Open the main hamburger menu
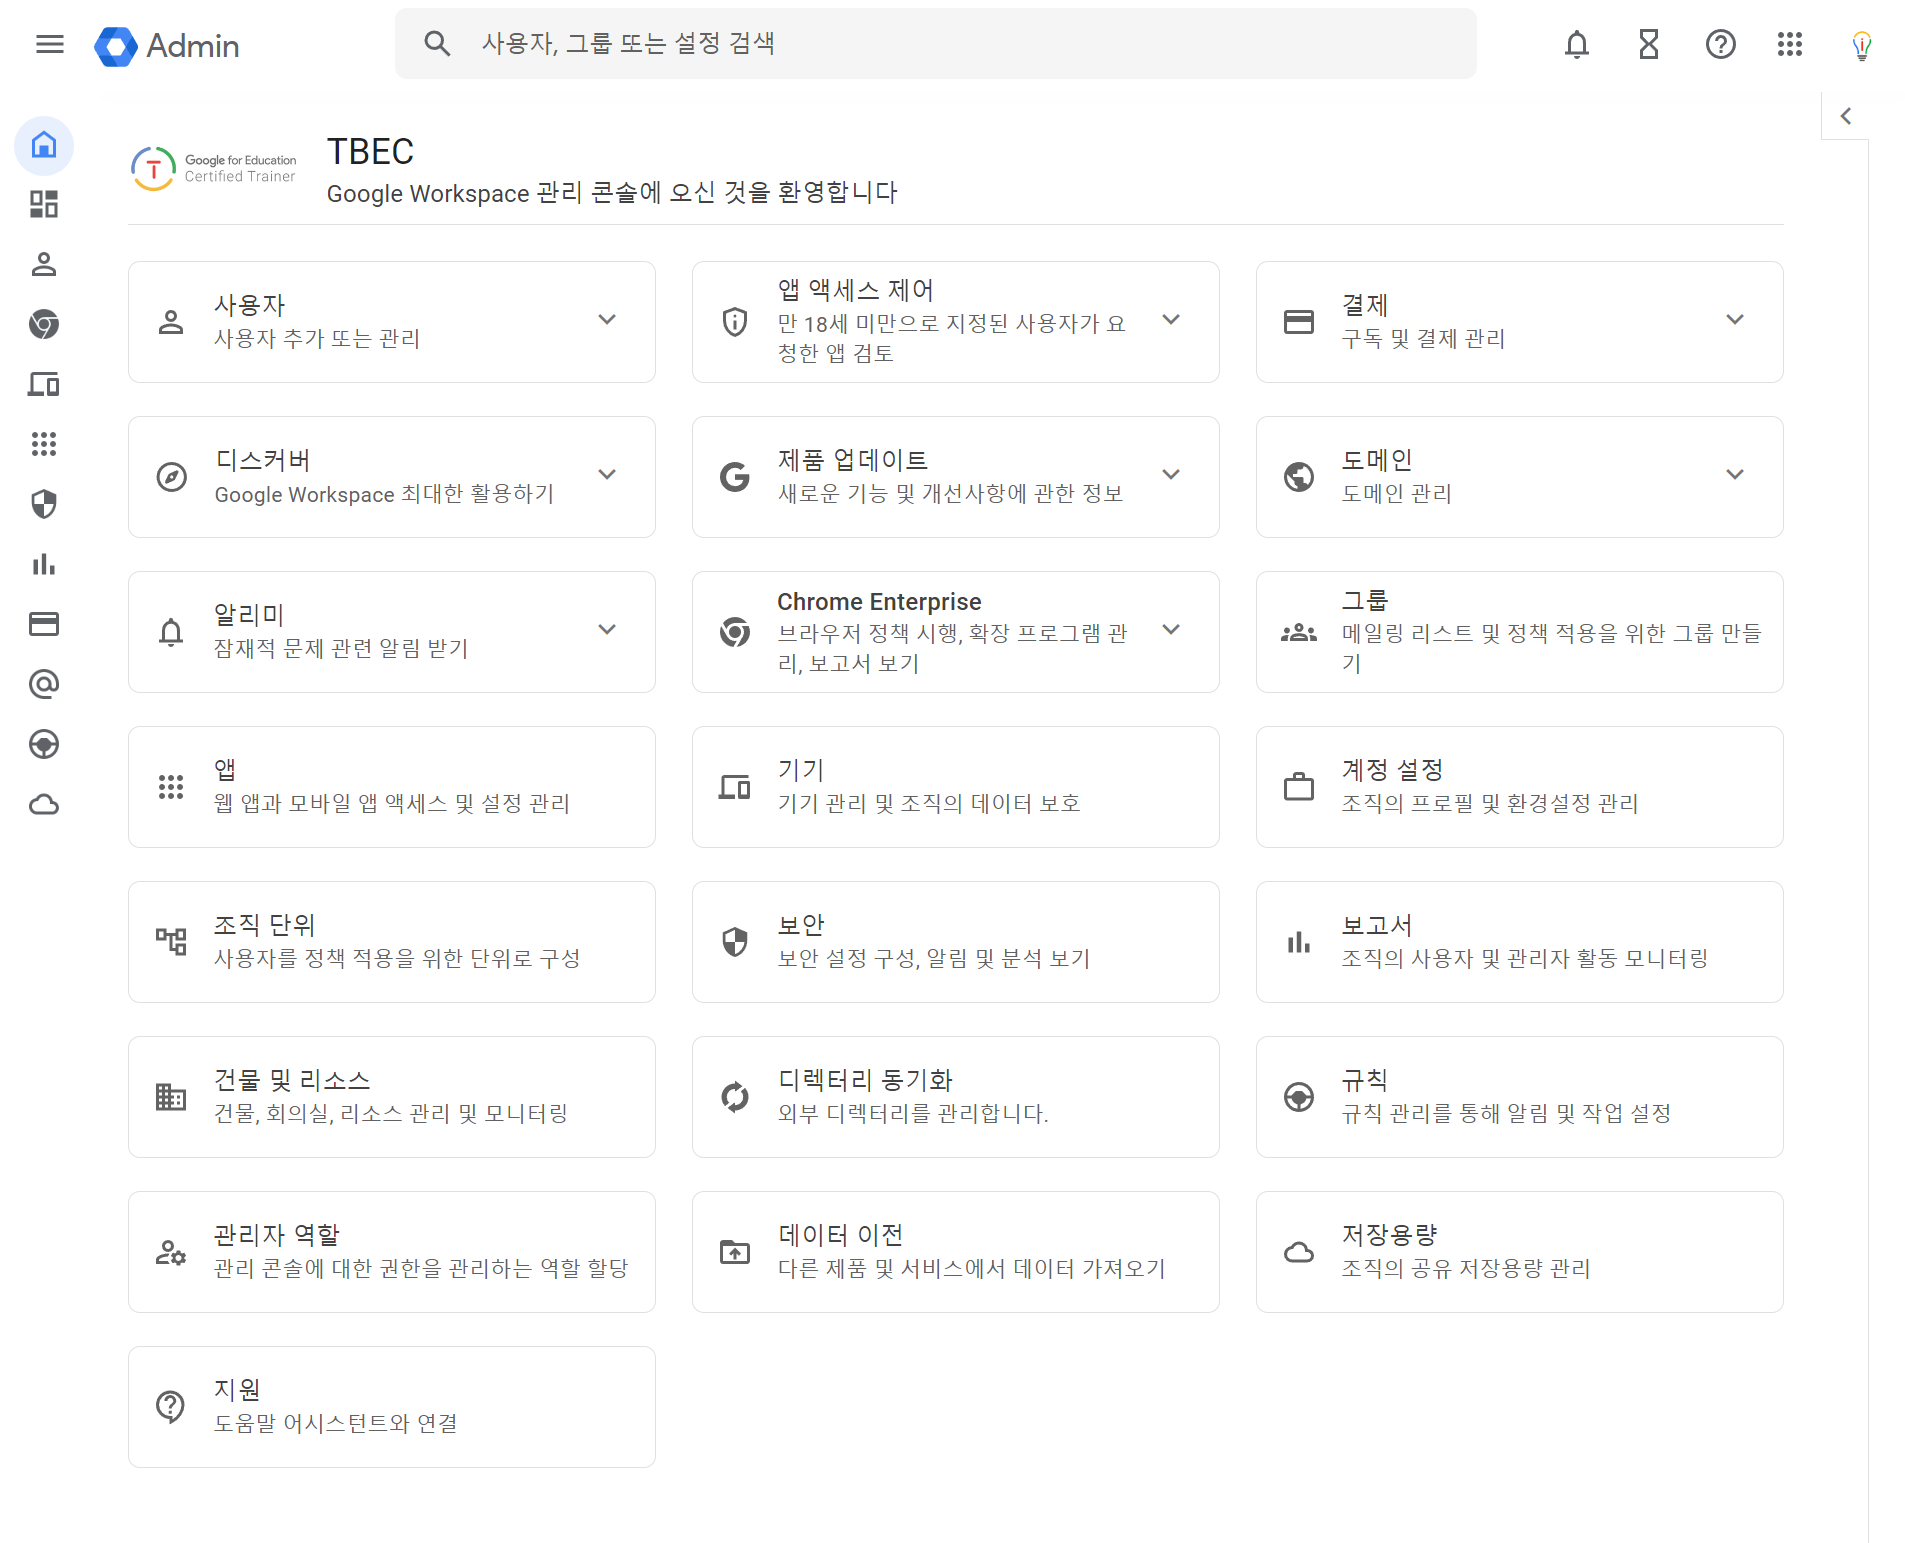The width and height of the screenshot is (1905, 1543). click(x=49, y=44)
